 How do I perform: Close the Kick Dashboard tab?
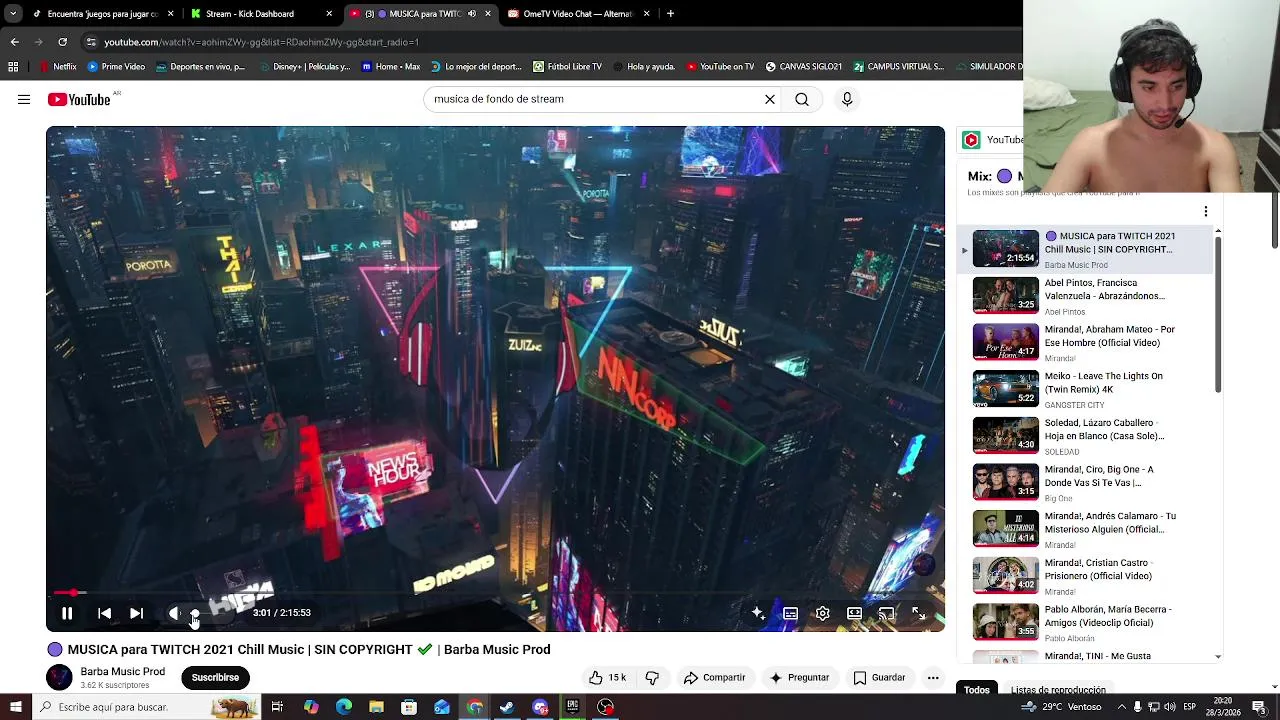(329, 14)
